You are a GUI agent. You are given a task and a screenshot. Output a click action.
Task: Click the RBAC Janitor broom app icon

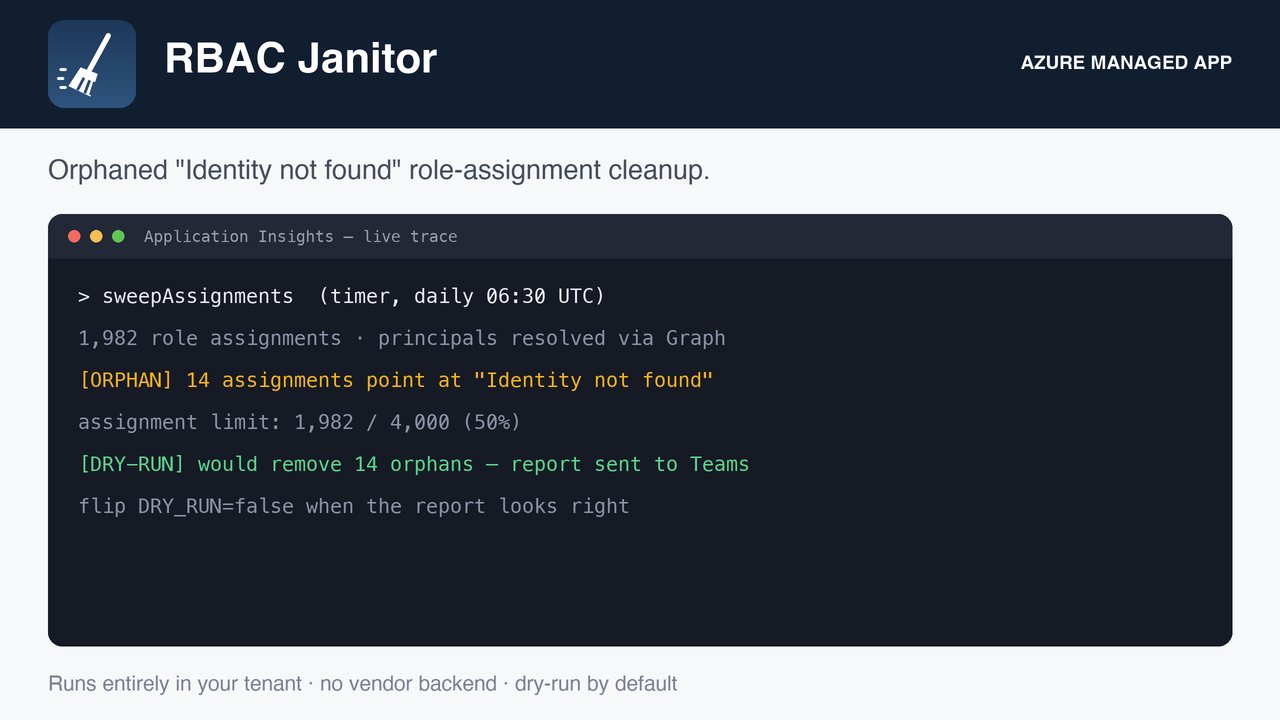click(92, 64)
